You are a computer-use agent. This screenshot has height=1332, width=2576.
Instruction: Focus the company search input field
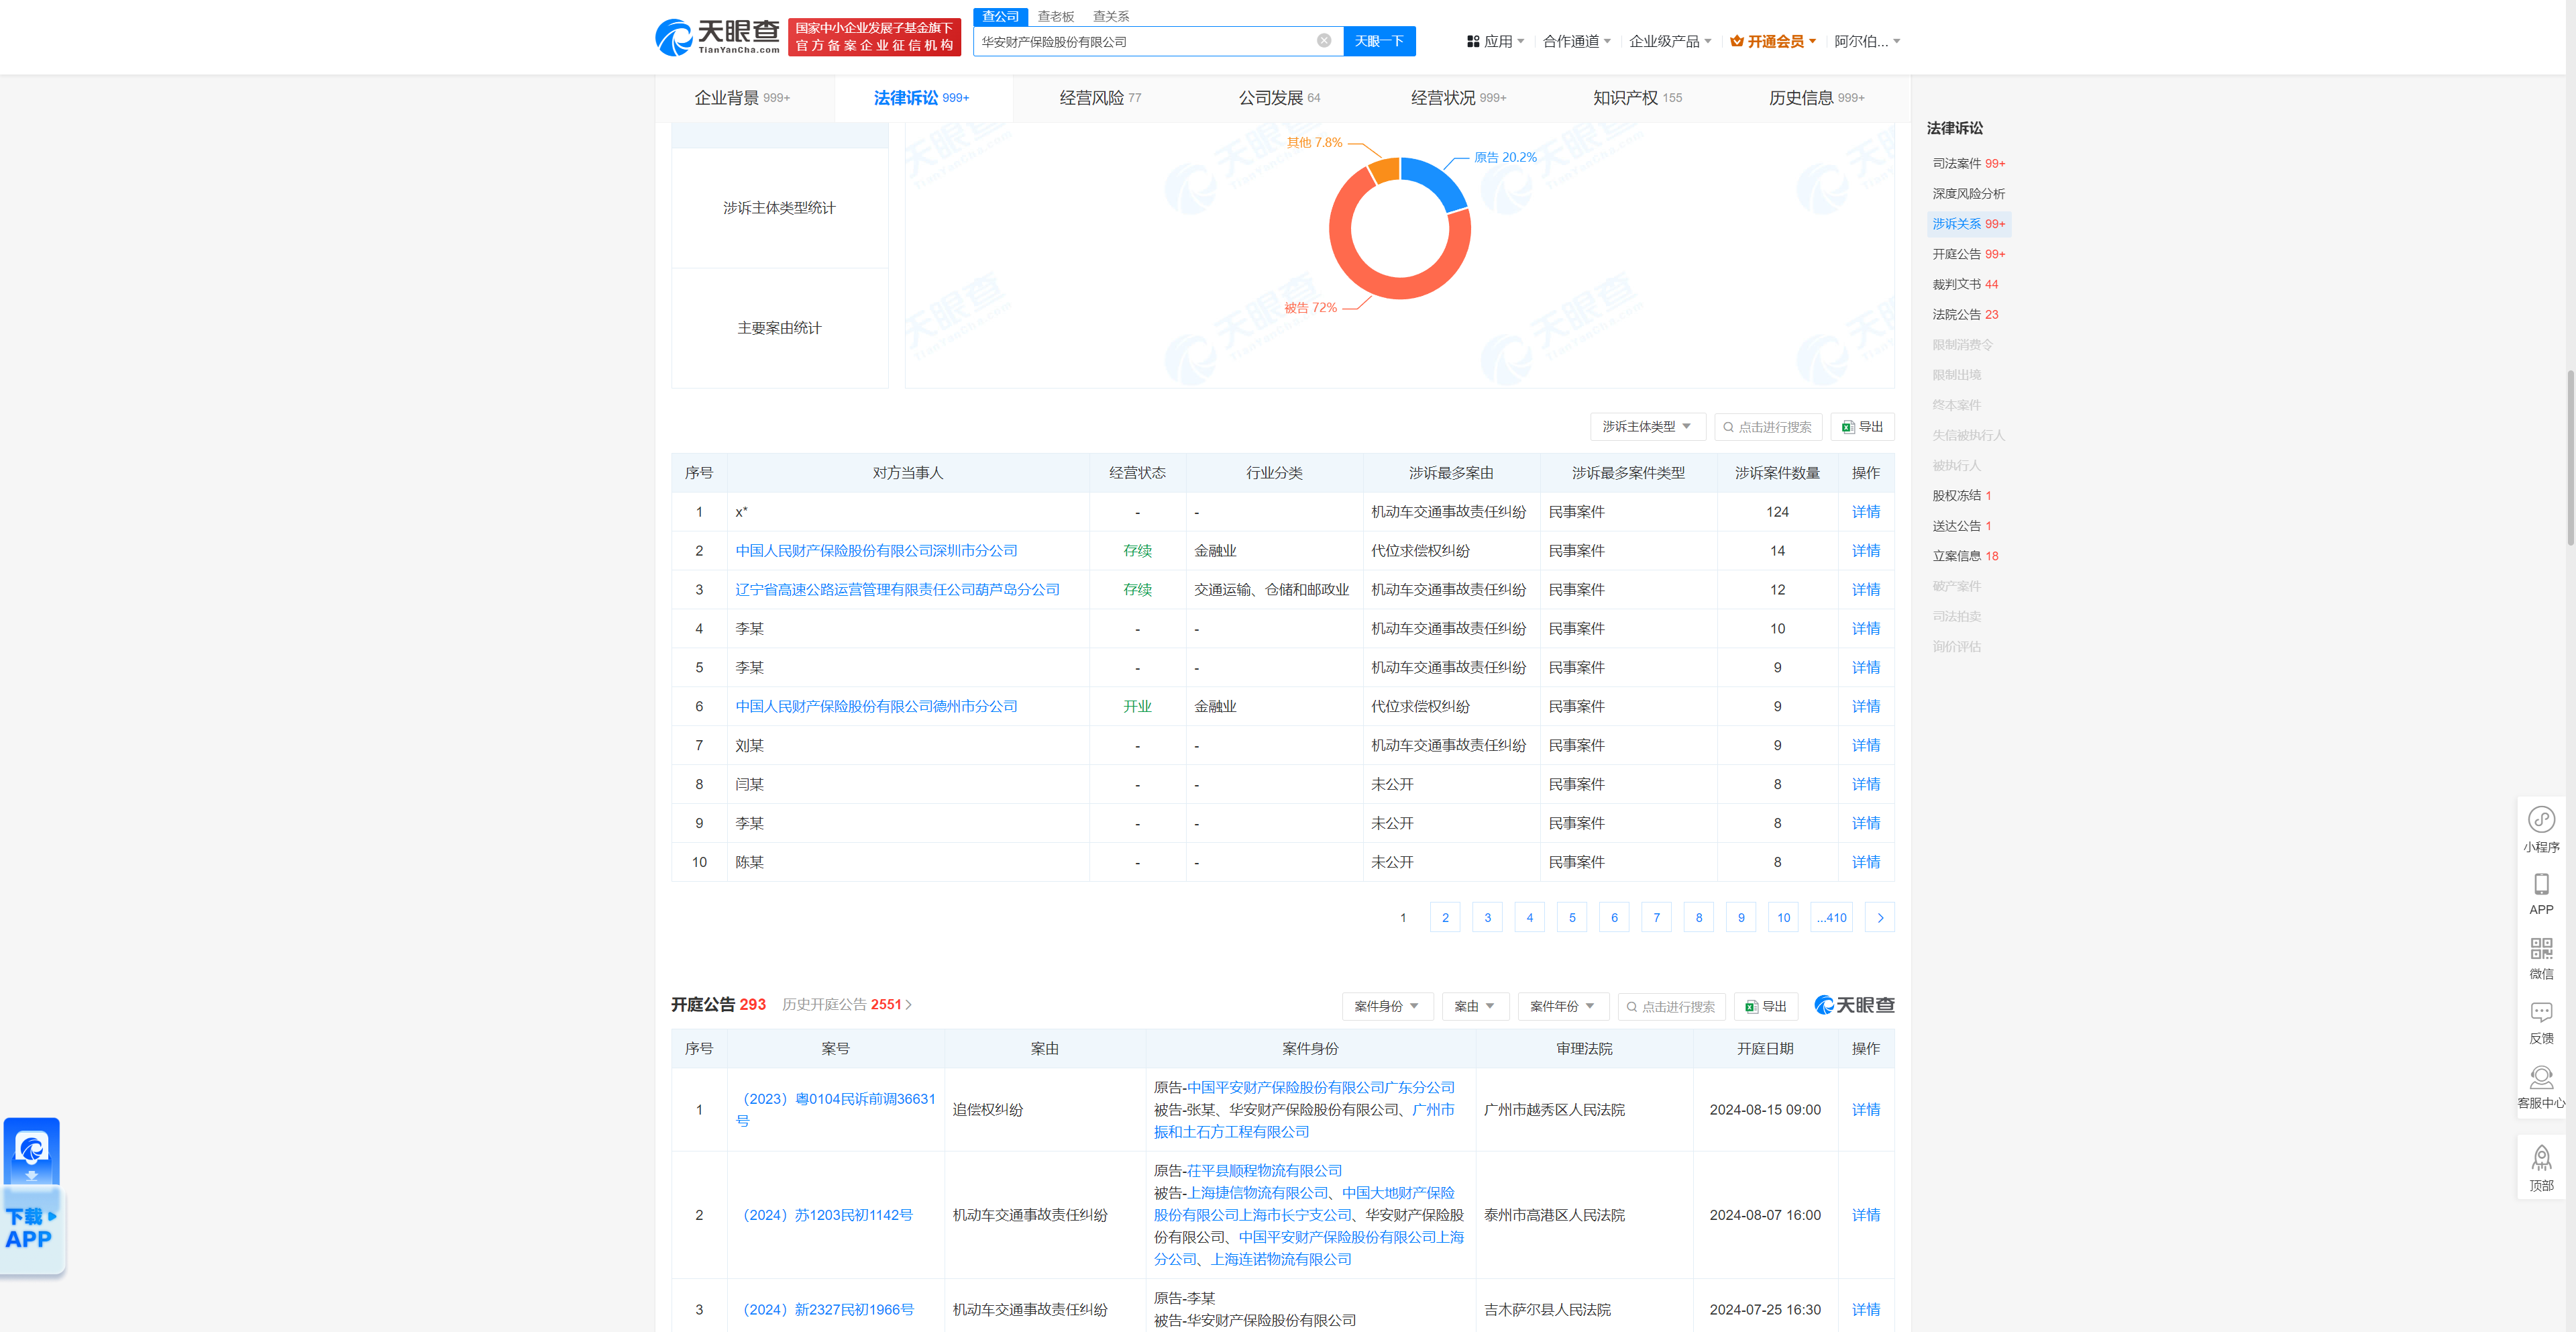(x=1144, y=41)
